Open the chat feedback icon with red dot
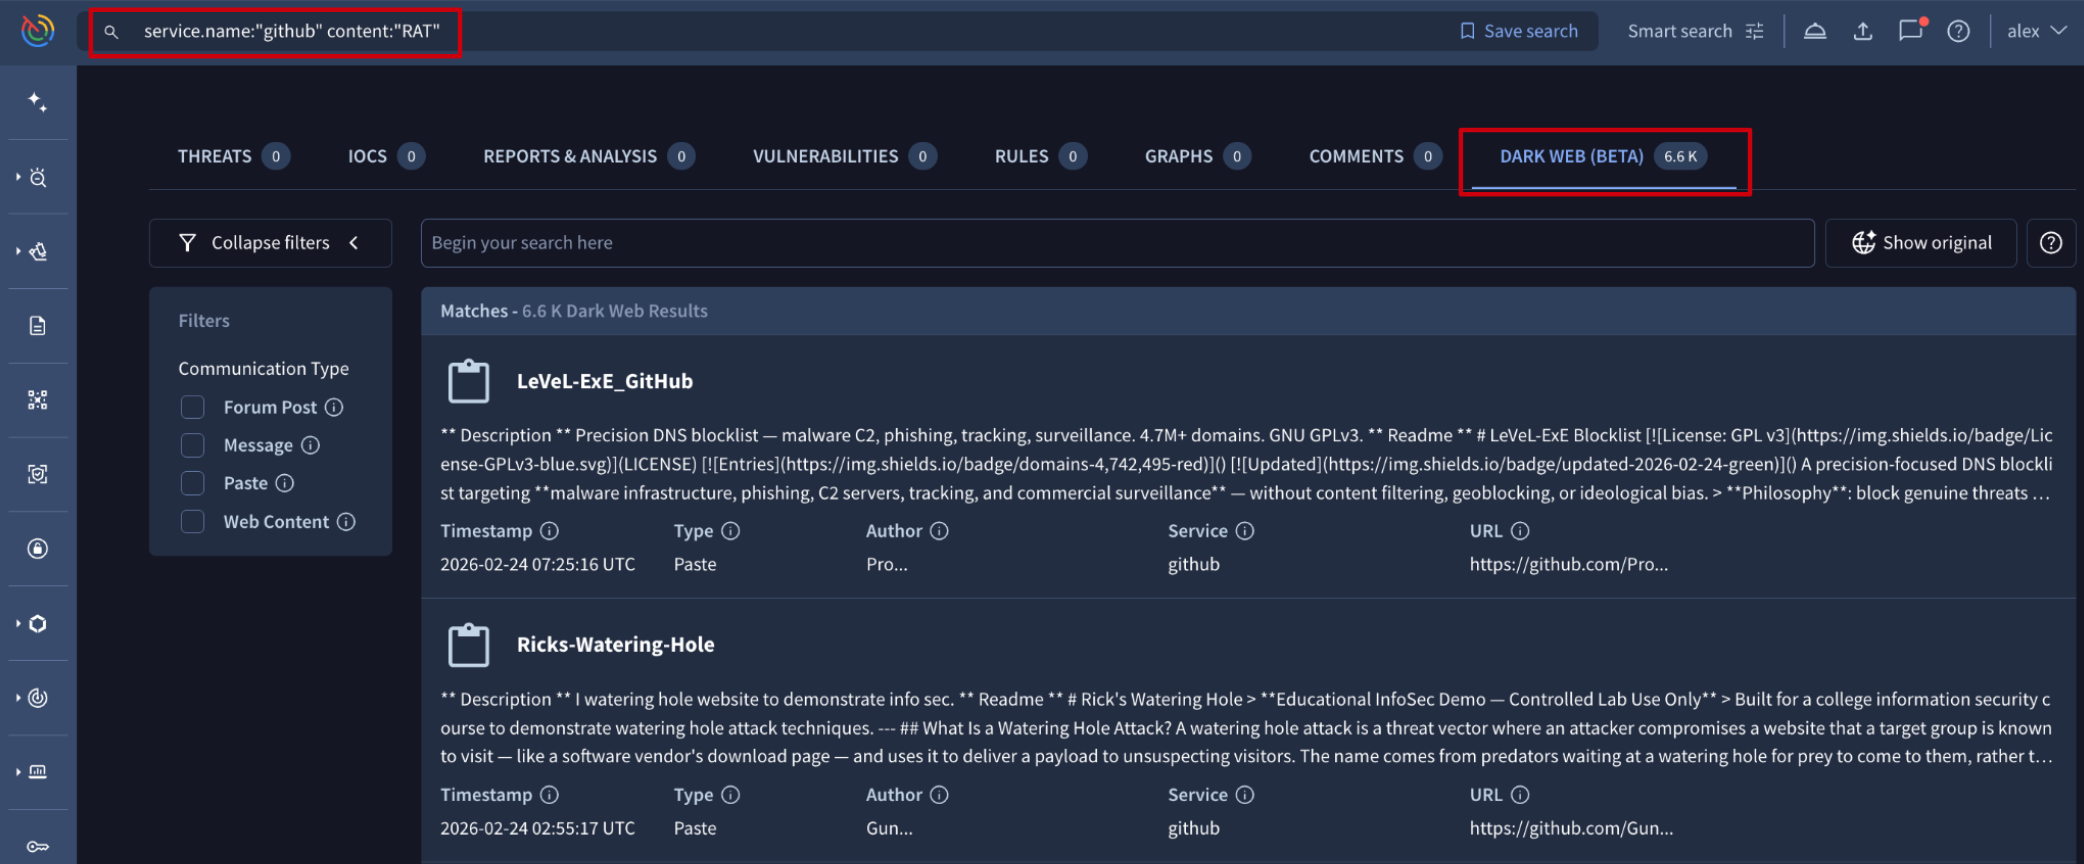 1911,30
